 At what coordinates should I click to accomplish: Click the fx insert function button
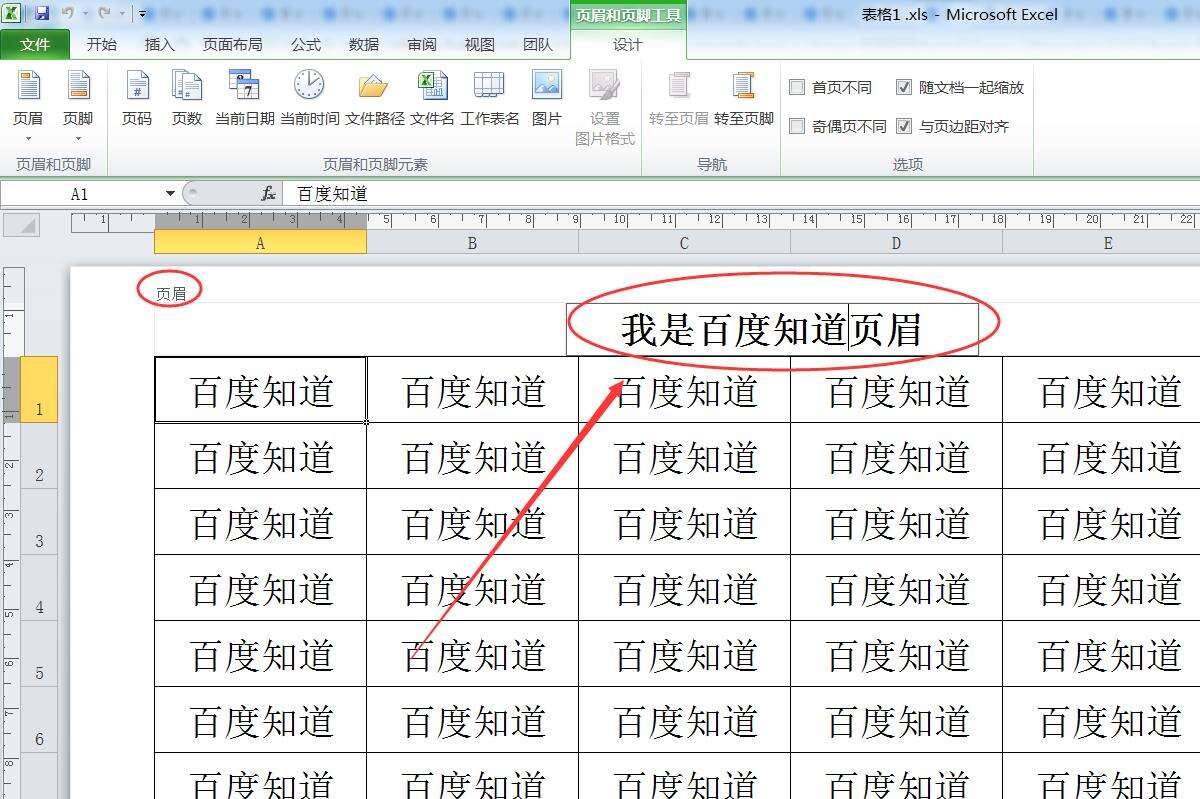tap(268, 193)
